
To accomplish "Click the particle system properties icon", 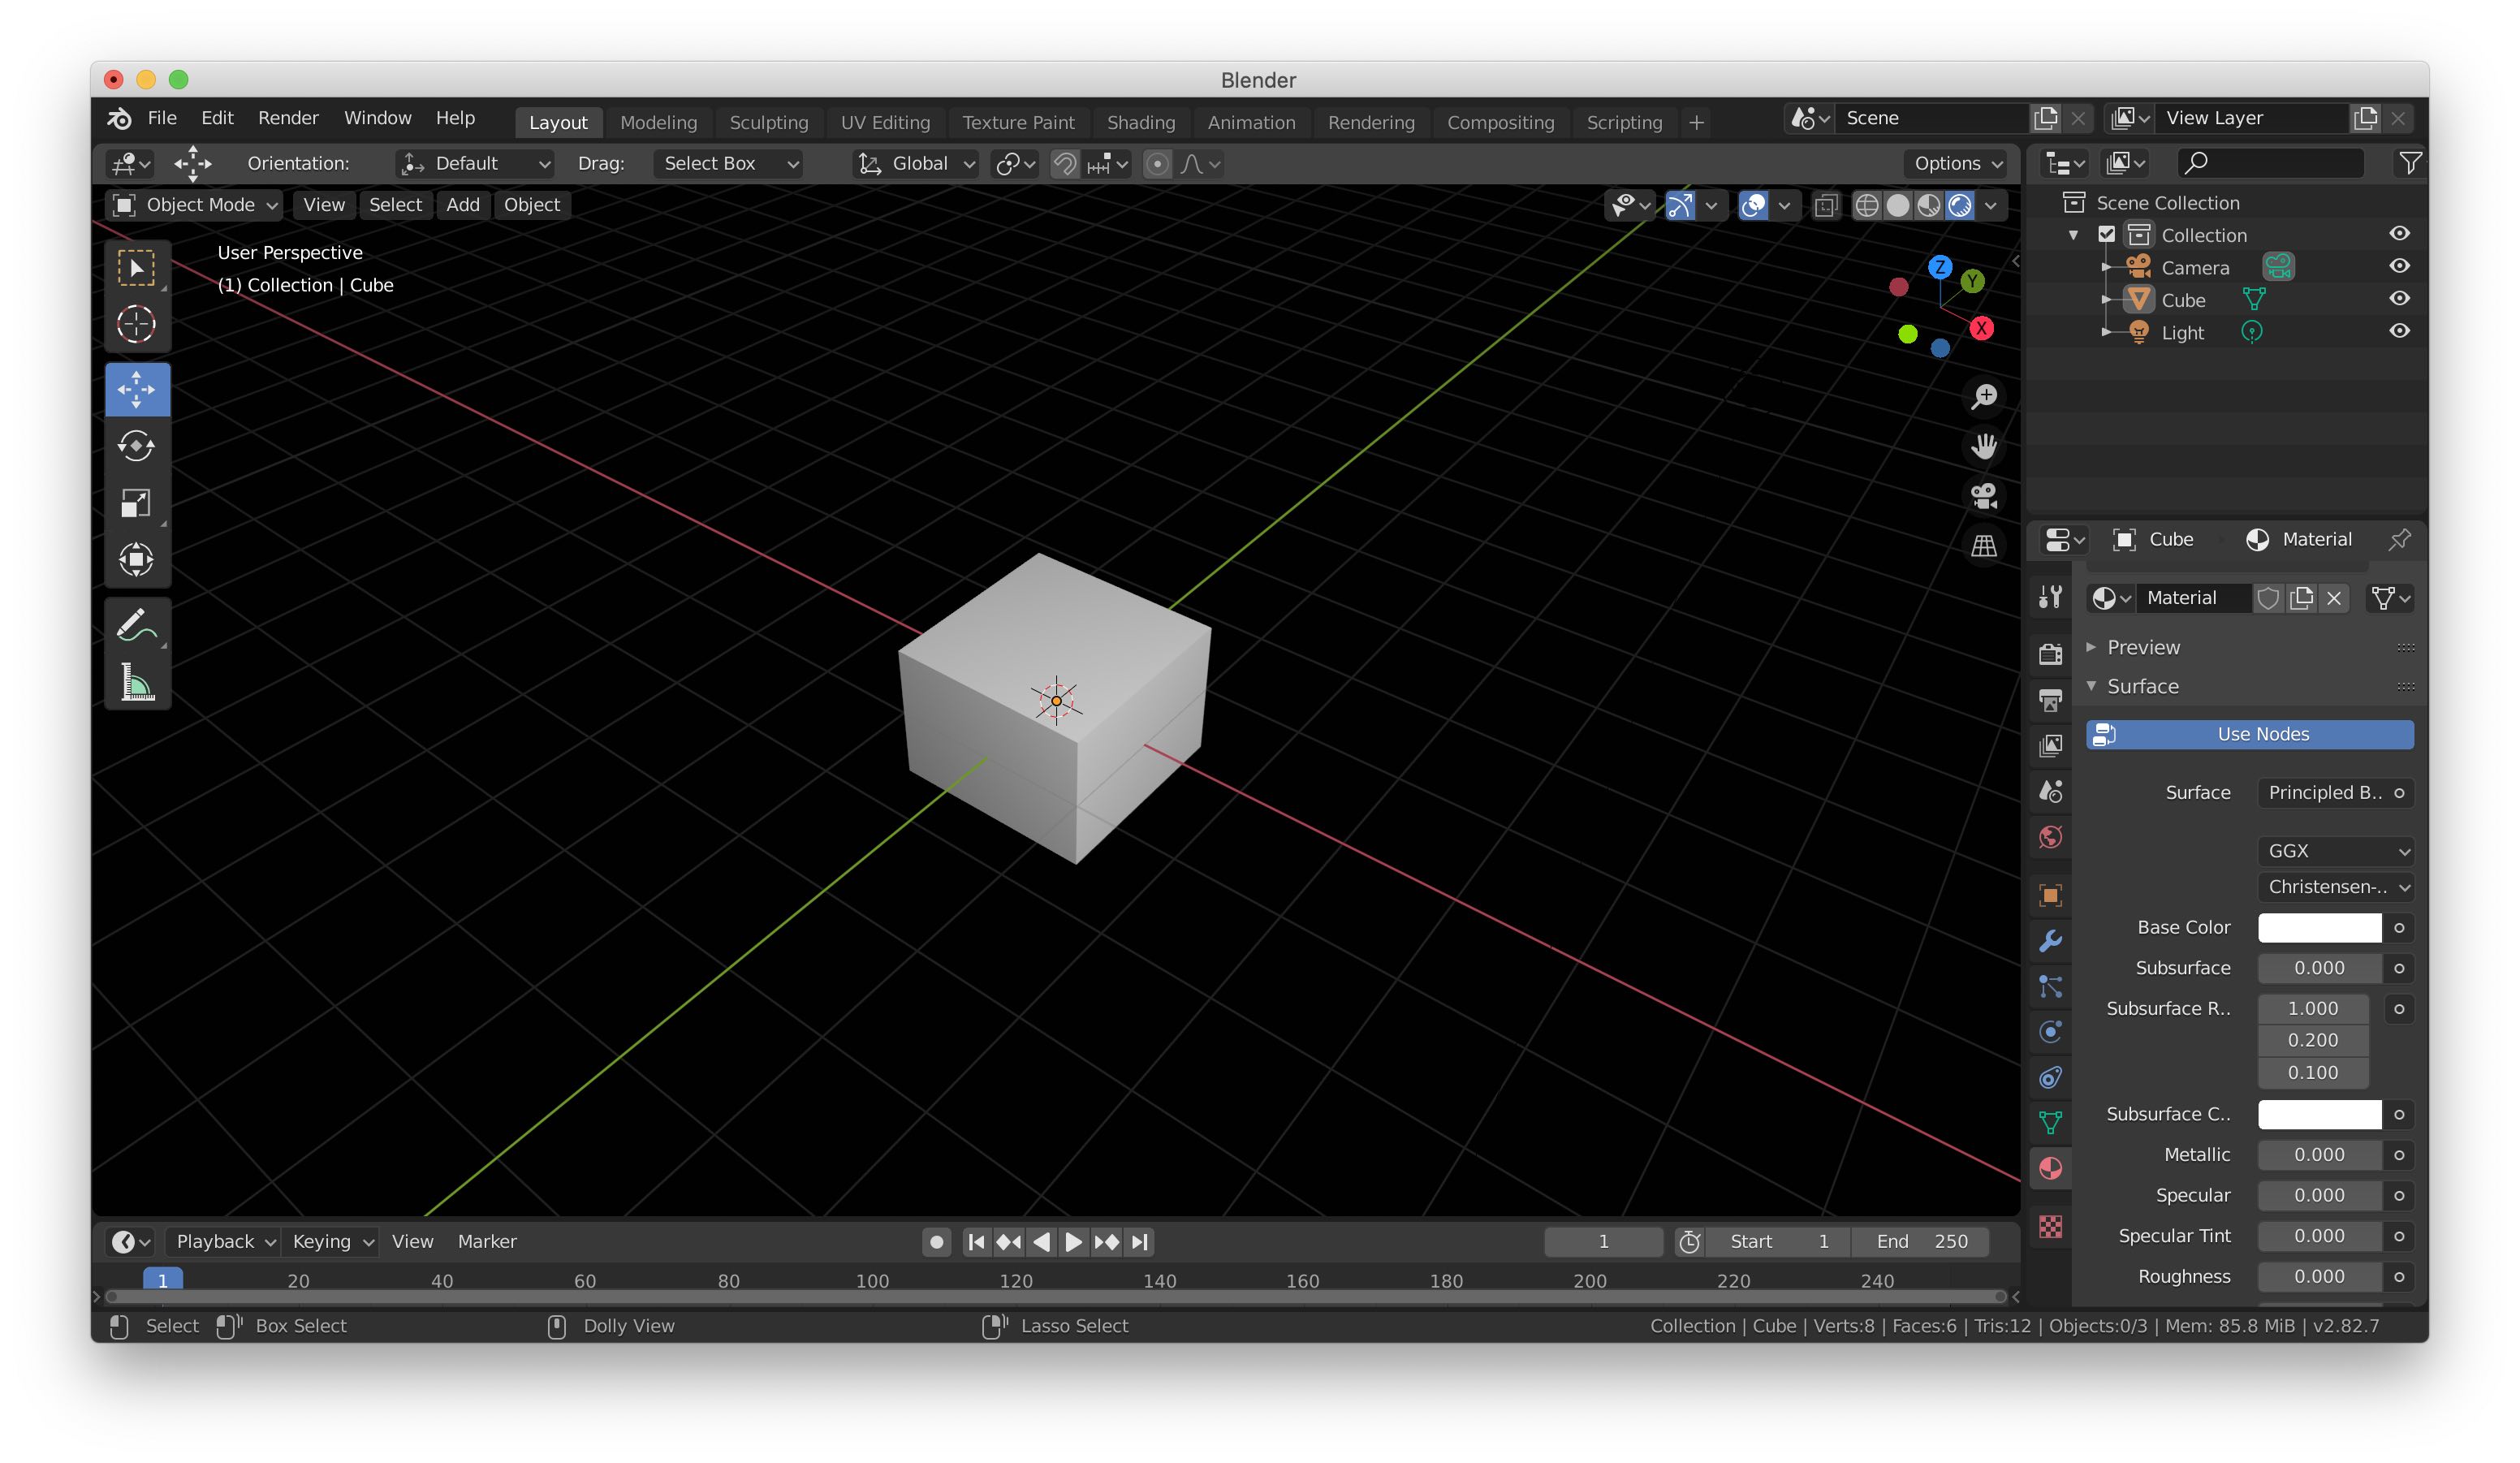I will pos(2052,1034).
